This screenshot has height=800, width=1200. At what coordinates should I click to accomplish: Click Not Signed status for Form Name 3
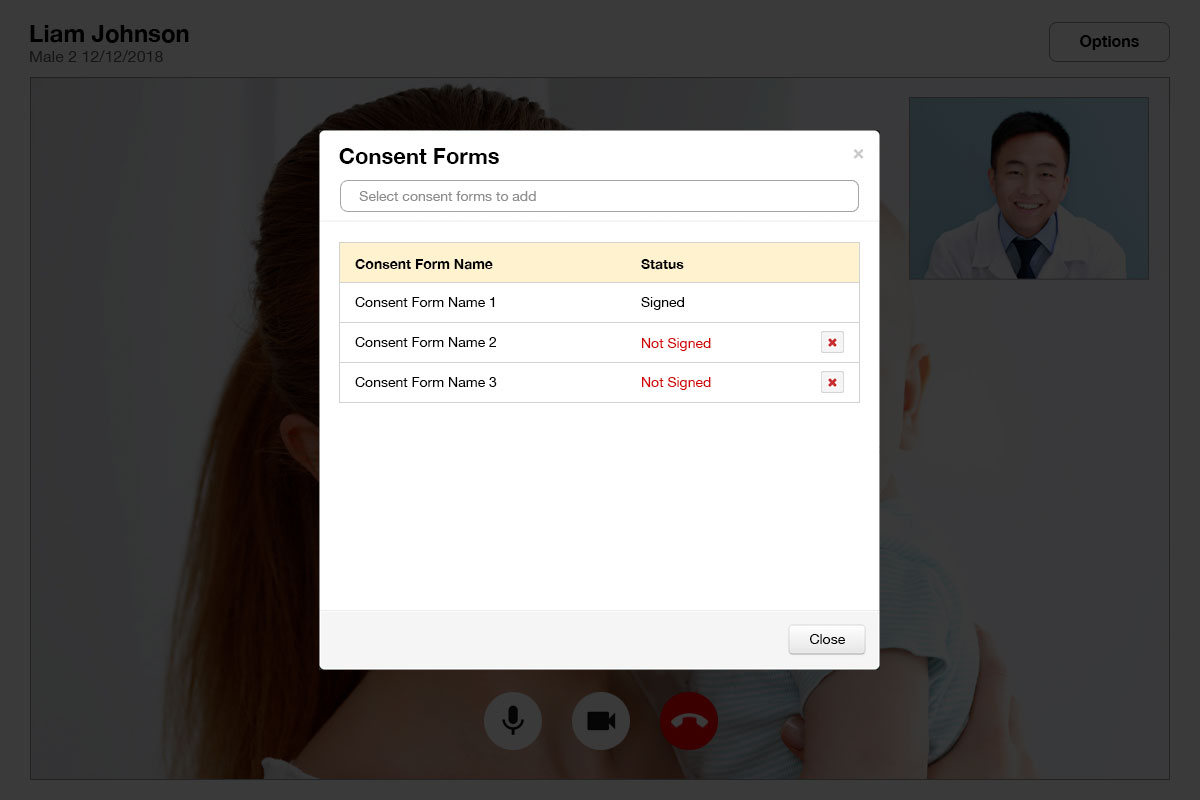coord(676,382)
